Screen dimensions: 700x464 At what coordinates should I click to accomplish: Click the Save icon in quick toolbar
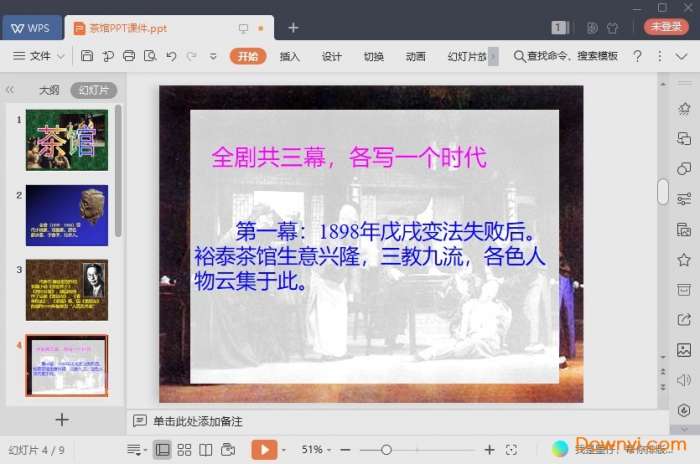(x=87, y=56)
